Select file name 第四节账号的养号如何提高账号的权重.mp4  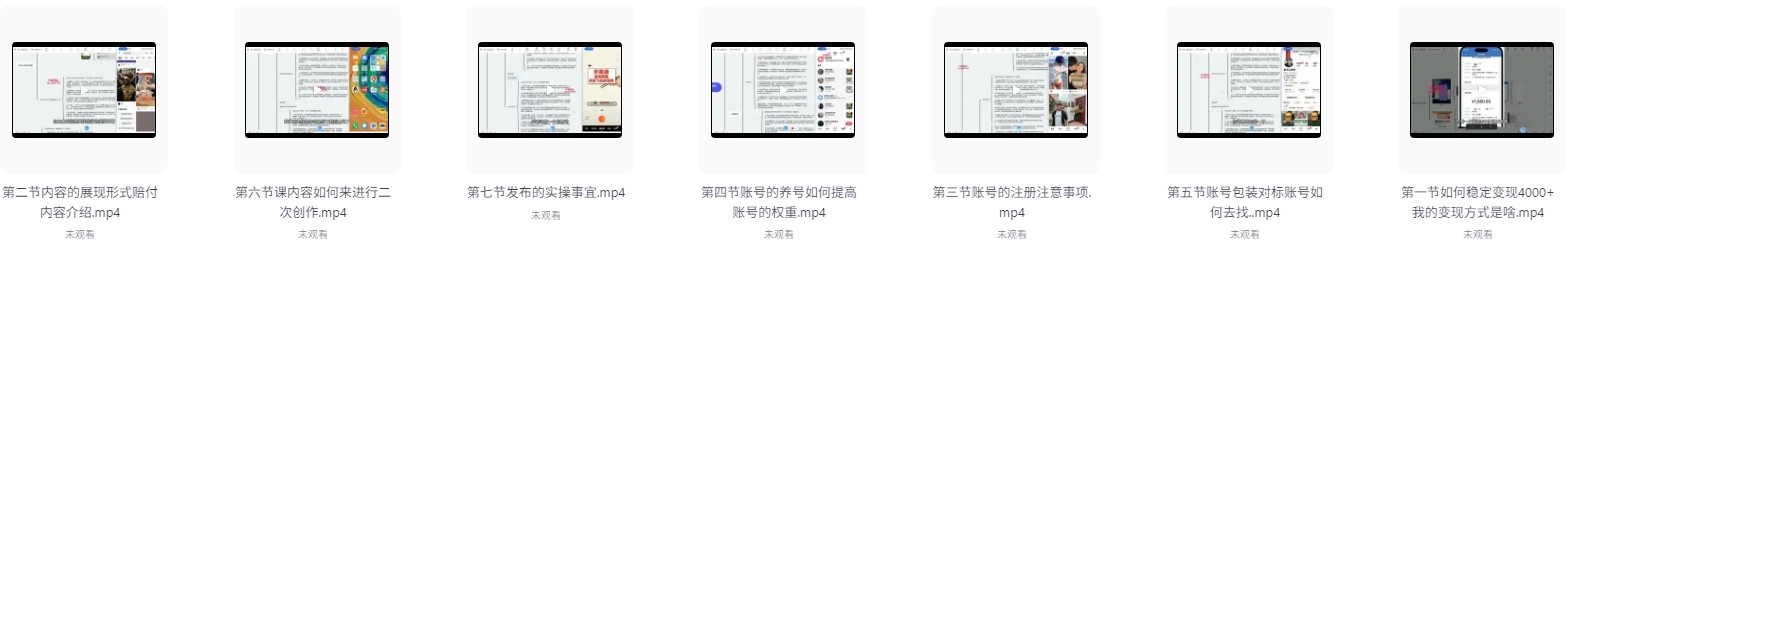coord(779,202)
